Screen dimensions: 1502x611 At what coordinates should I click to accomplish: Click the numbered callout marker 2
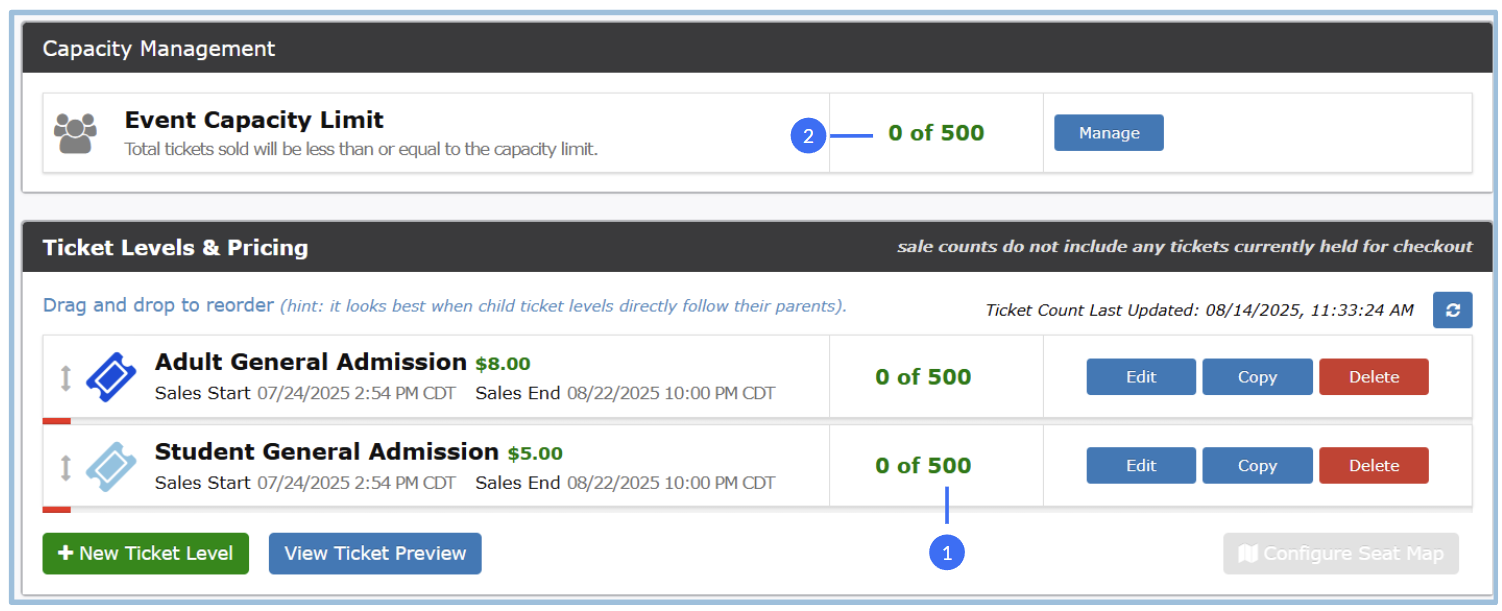pos(808,135)
